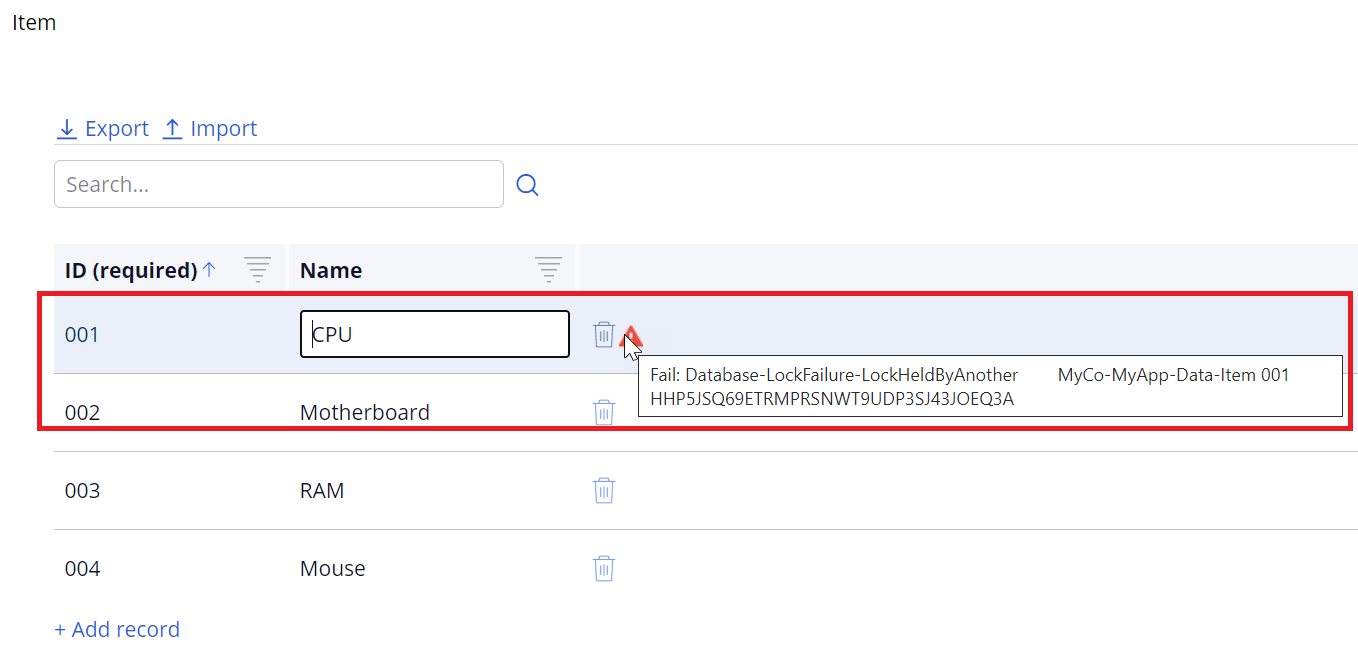The image size is (1358, 653).
Task: Click into the CPU name input field
Action: coord(435,334)
